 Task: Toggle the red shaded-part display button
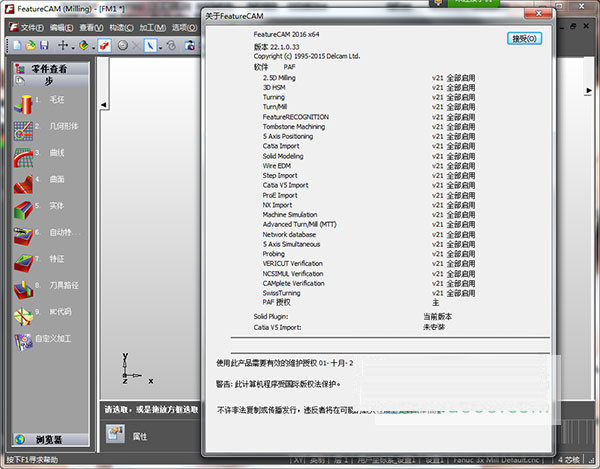tap(104, 46)
